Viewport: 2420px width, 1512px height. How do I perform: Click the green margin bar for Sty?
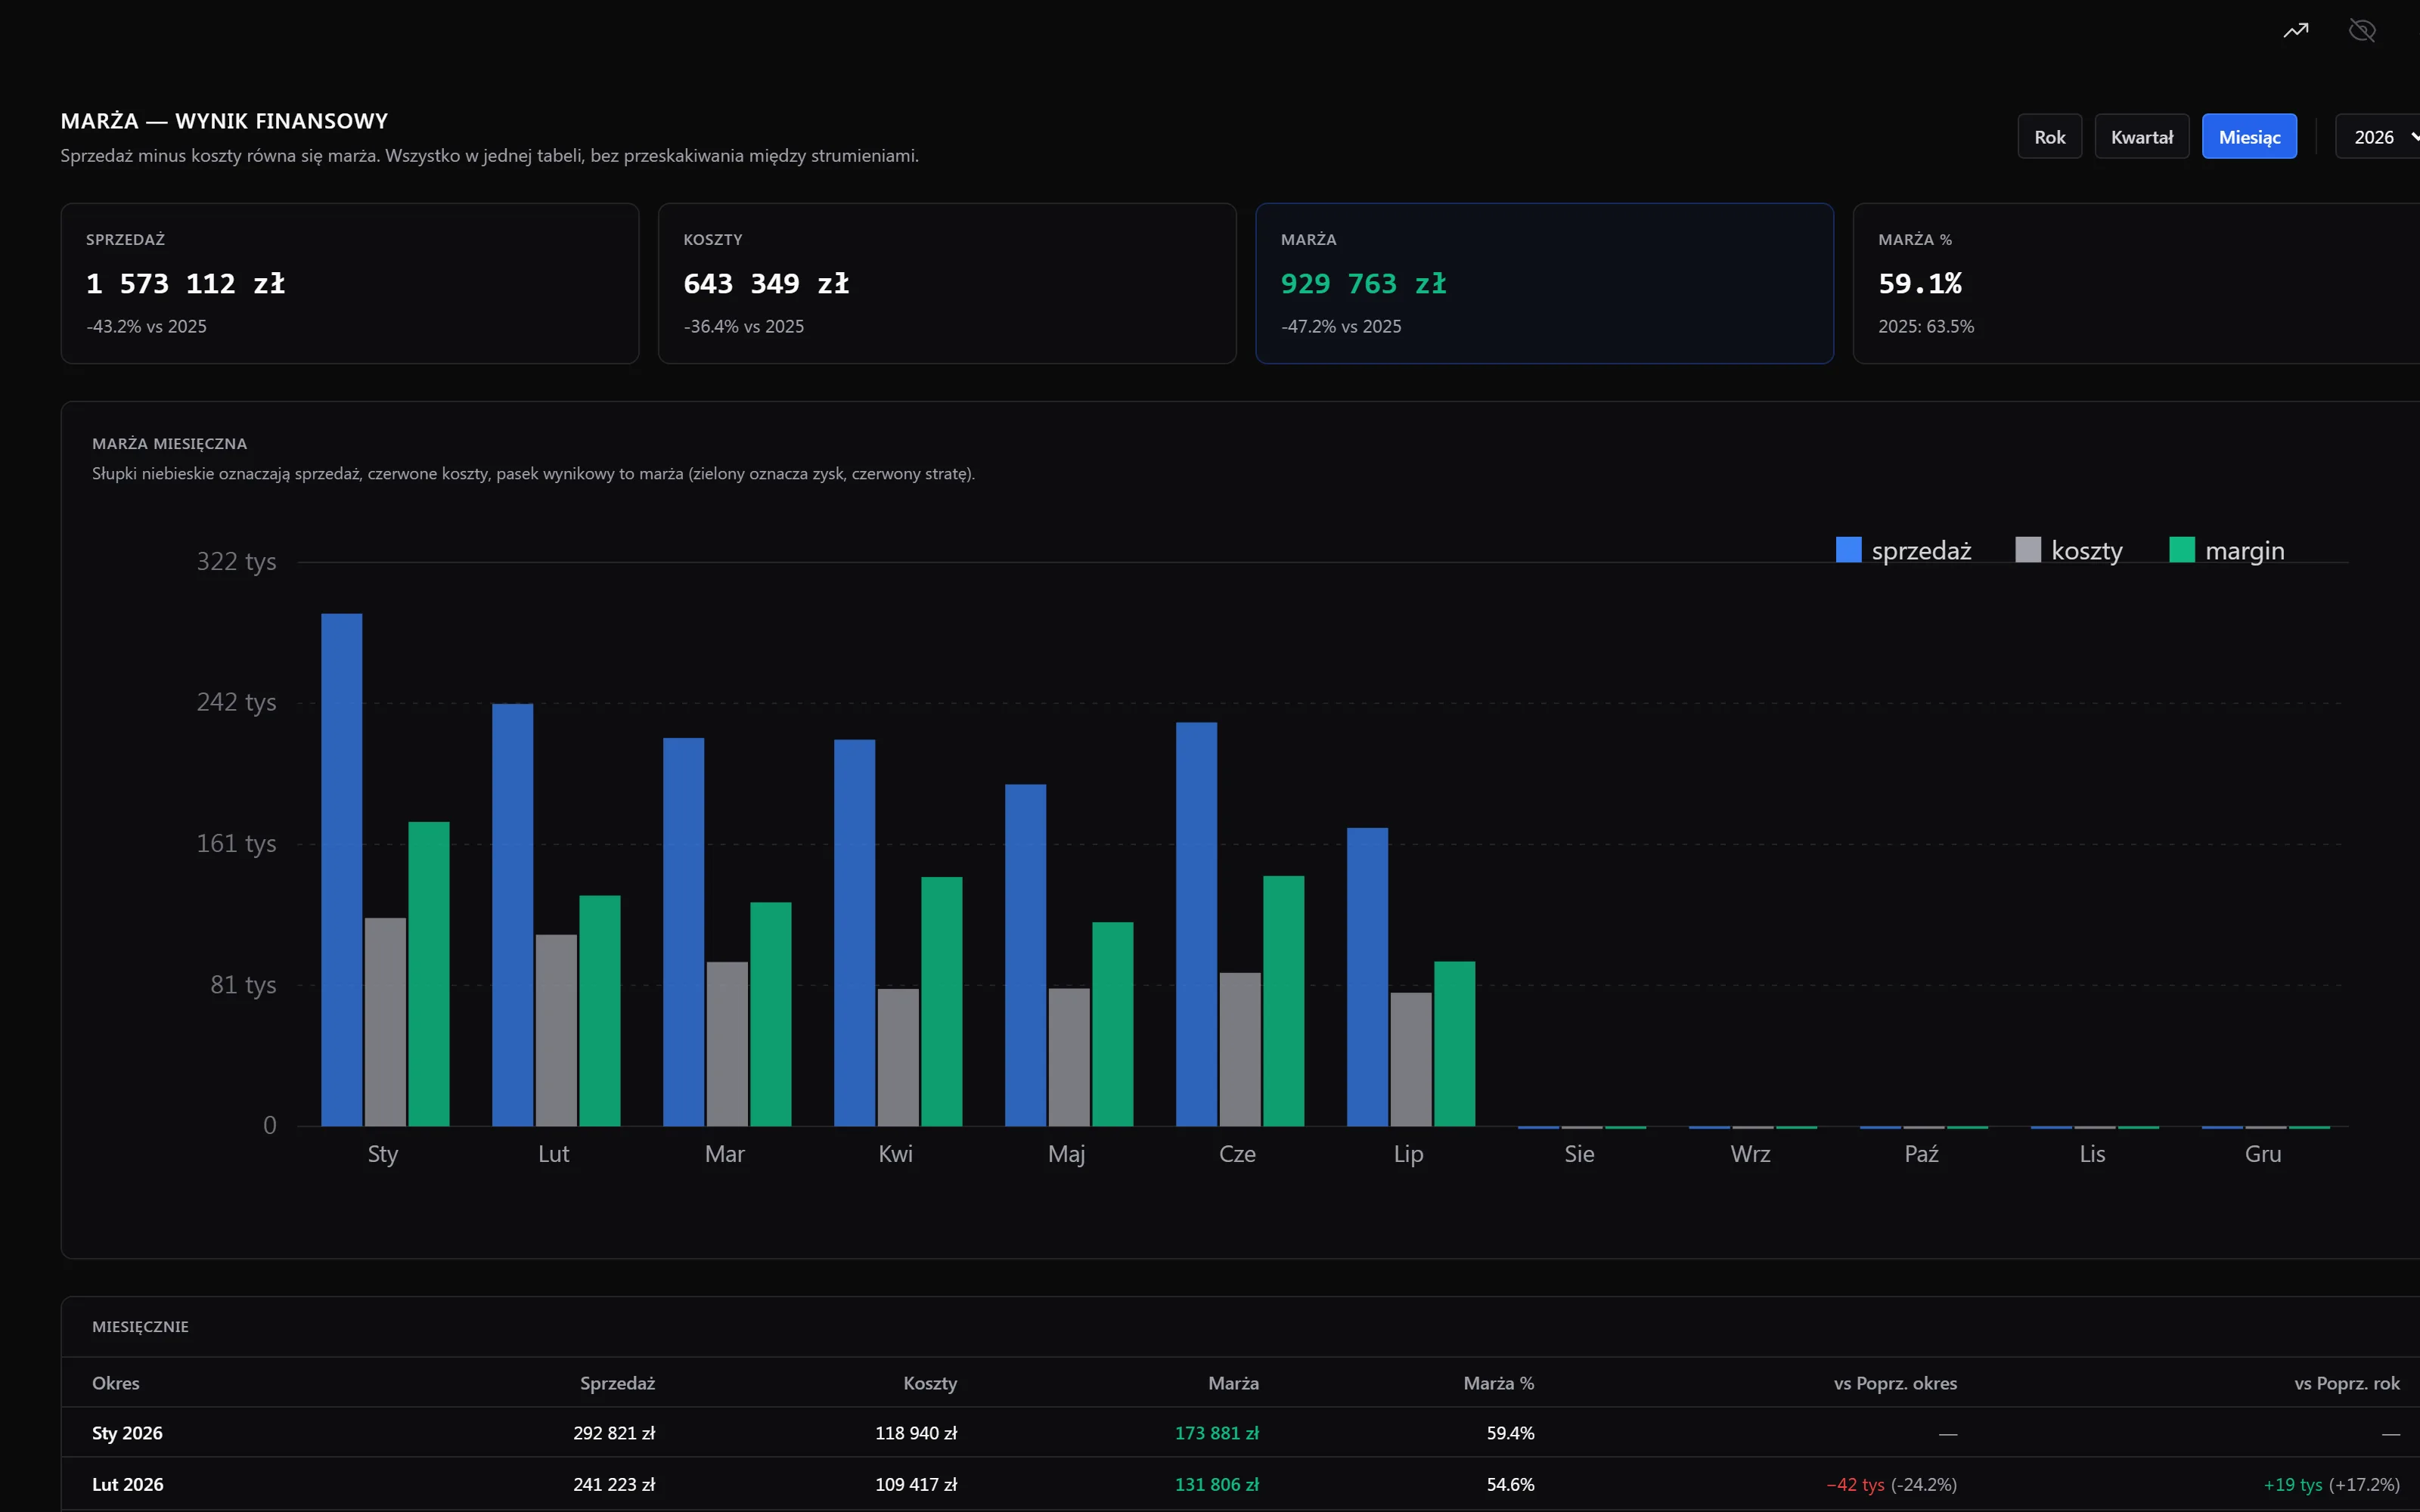point(428,974)
